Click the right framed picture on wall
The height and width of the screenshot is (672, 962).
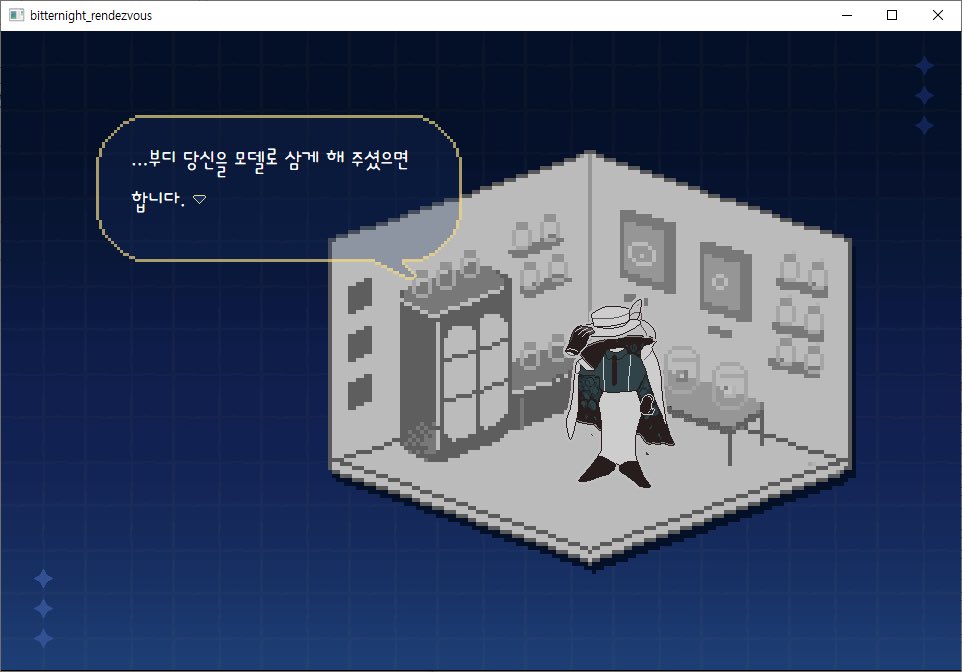[726, 280]
